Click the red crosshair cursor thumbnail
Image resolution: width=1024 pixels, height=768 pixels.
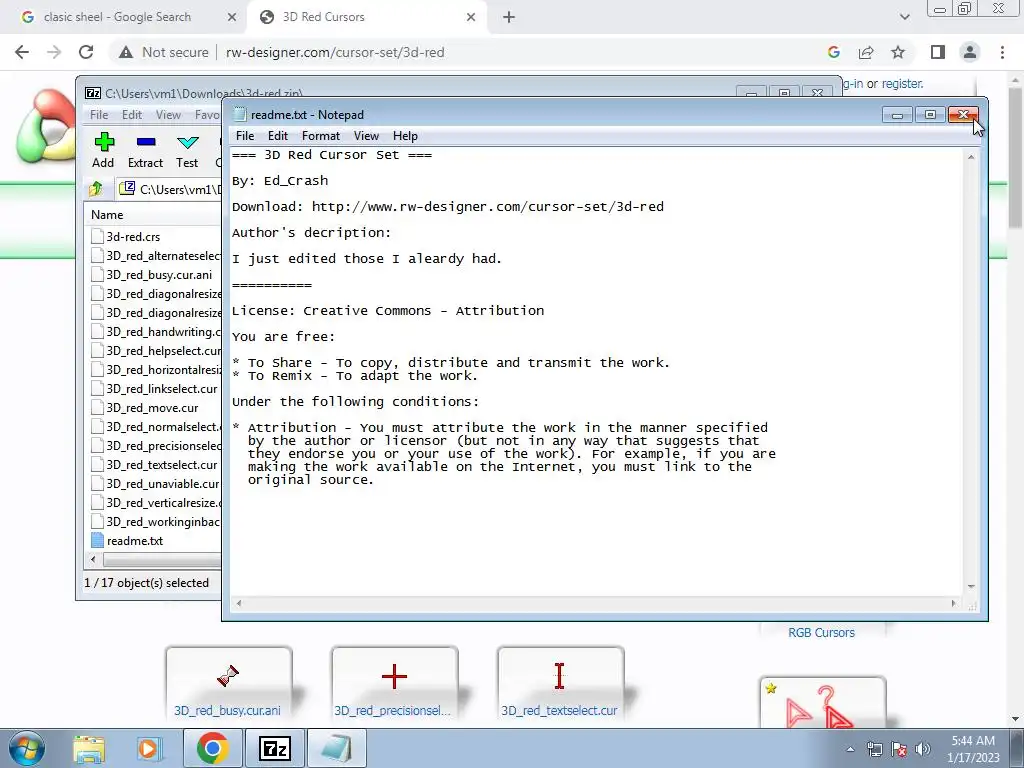[x=394, y=677]
